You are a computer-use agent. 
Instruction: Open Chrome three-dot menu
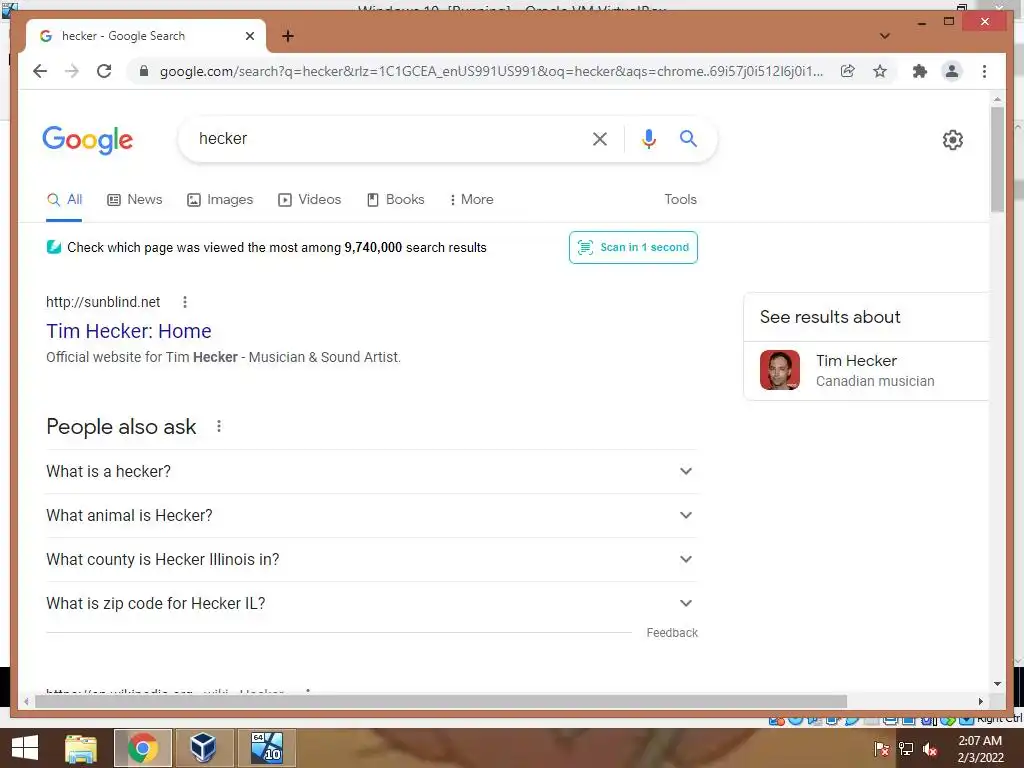pyautogui.click(x=984, y=71)
